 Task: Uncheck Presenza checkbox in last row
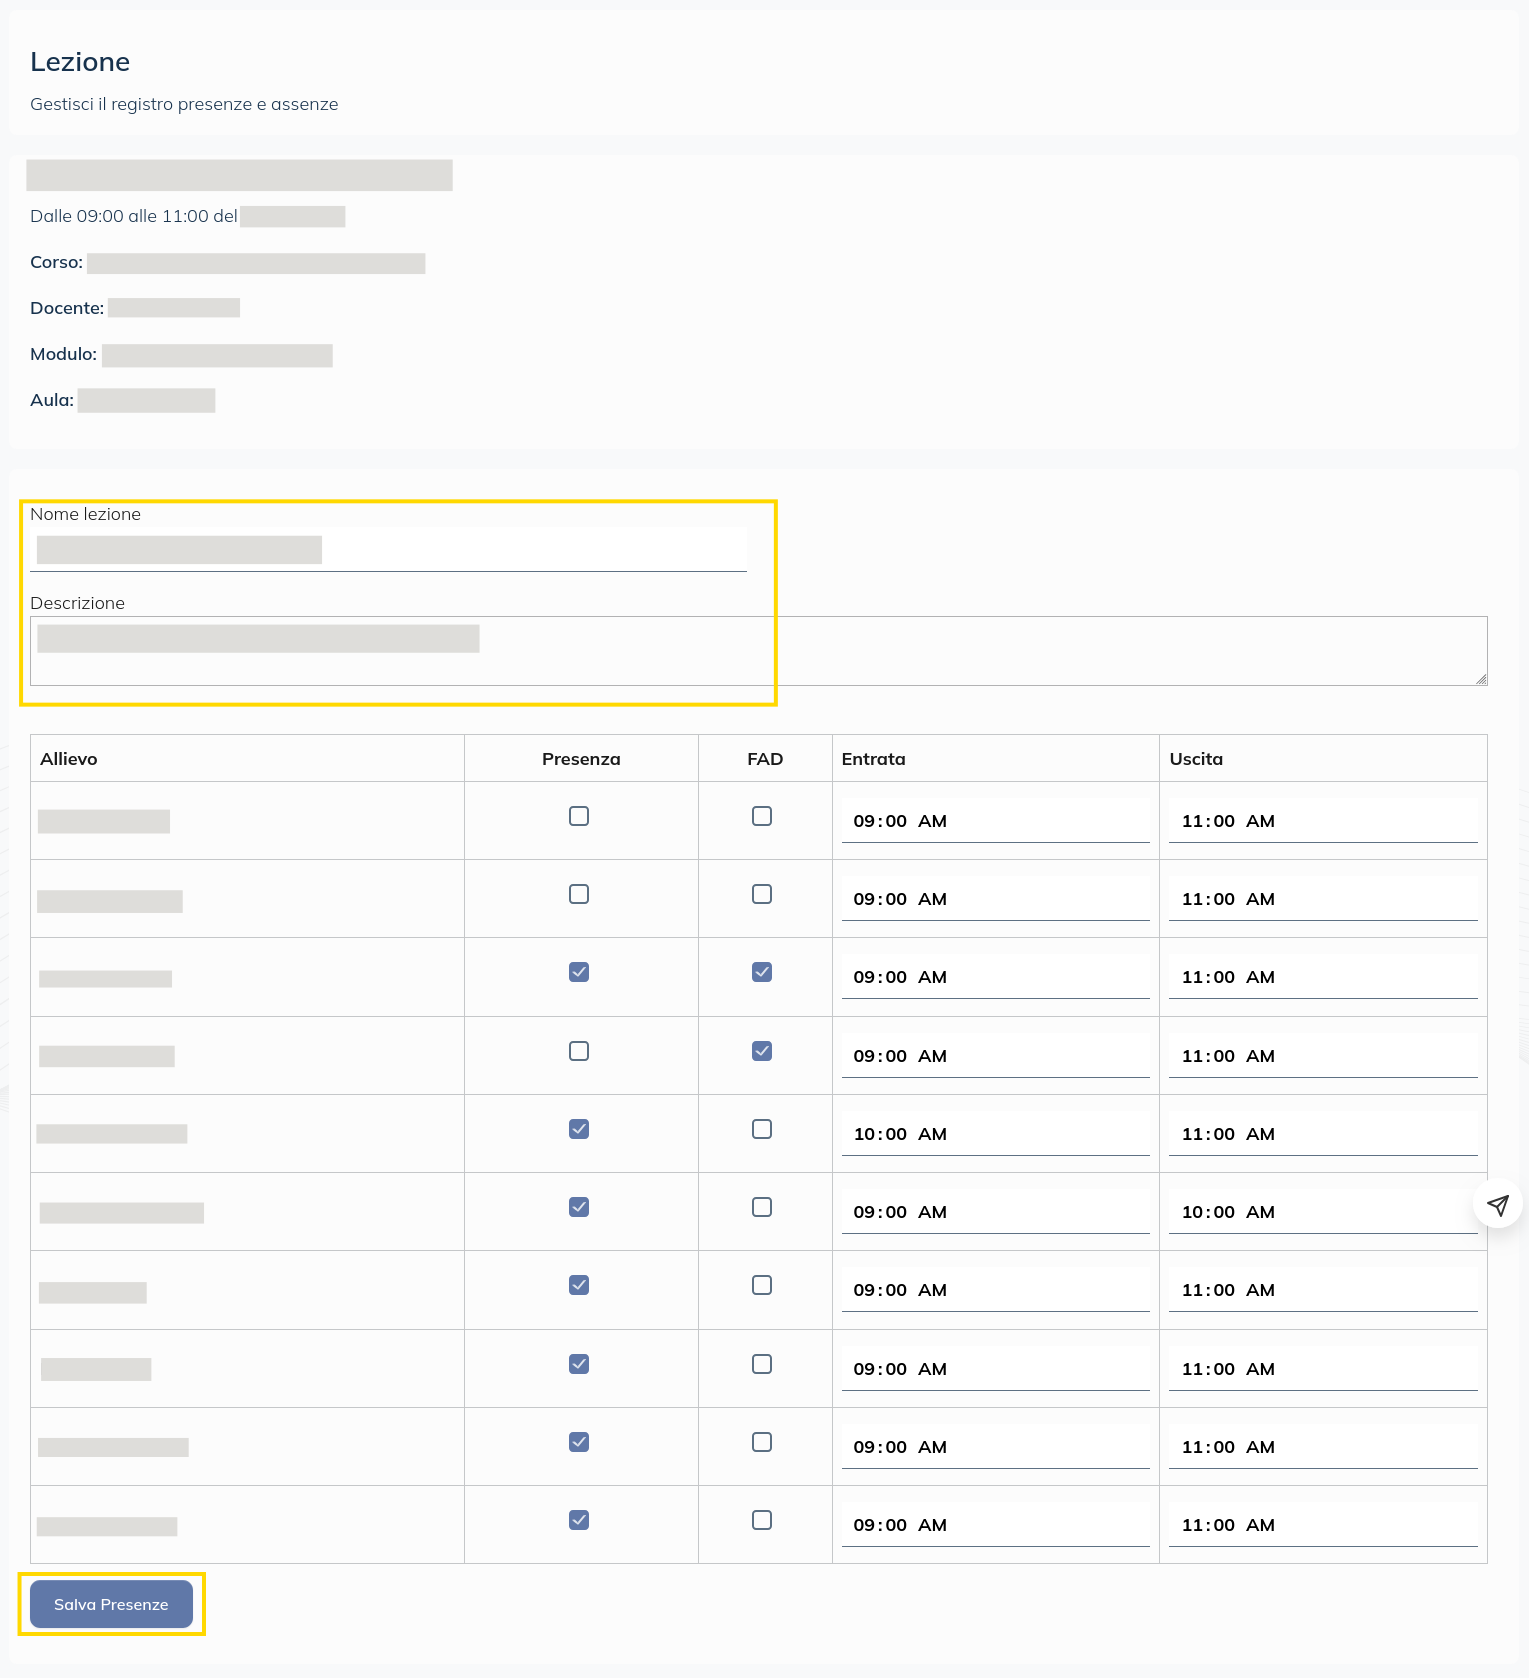tap(579, 1520)
